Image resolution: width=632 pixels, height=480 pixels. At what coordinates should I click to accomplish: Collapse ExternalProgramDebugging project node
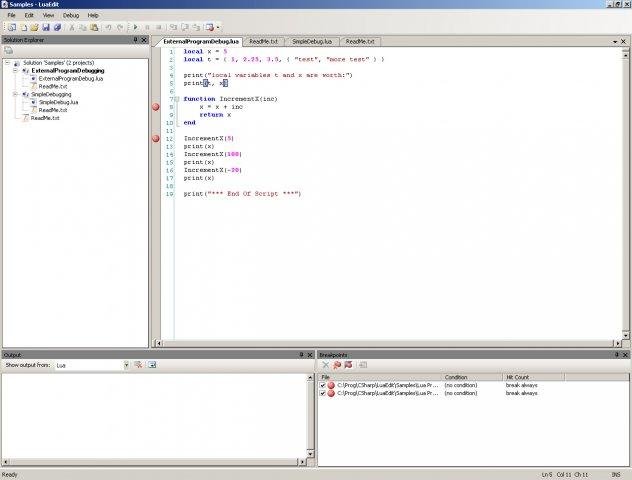tap(15, 71)
